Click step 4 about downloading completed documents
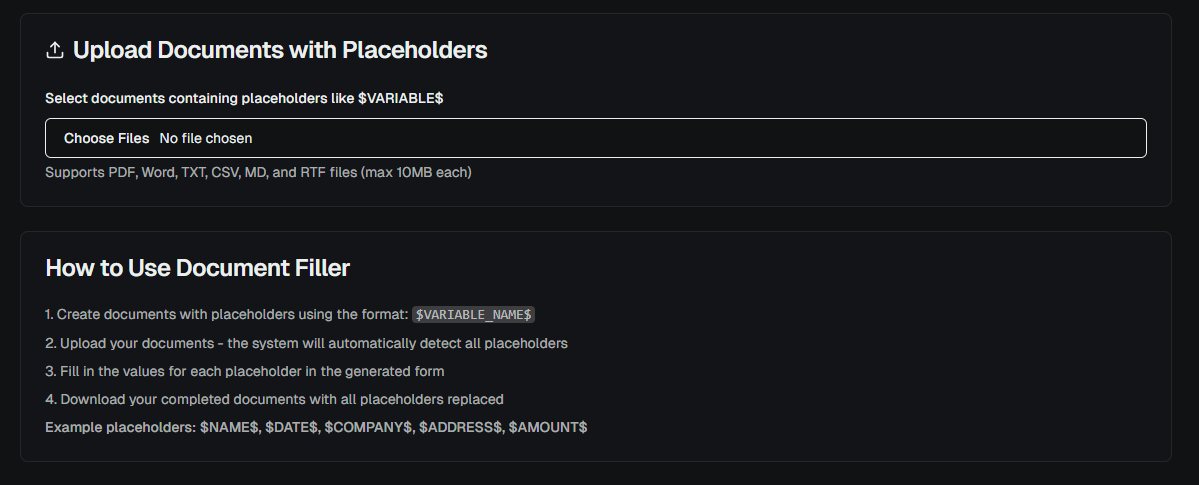The image size is (1199, 485). point(274,399)
